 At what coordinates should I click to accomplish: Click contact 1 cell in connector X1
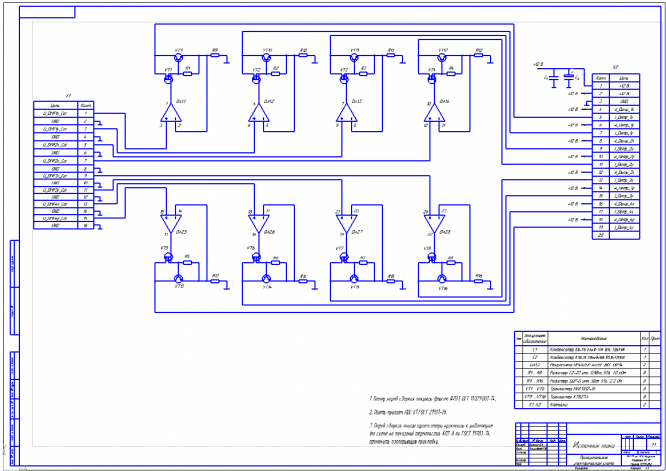pyautogui.click(x=85, y=114)
